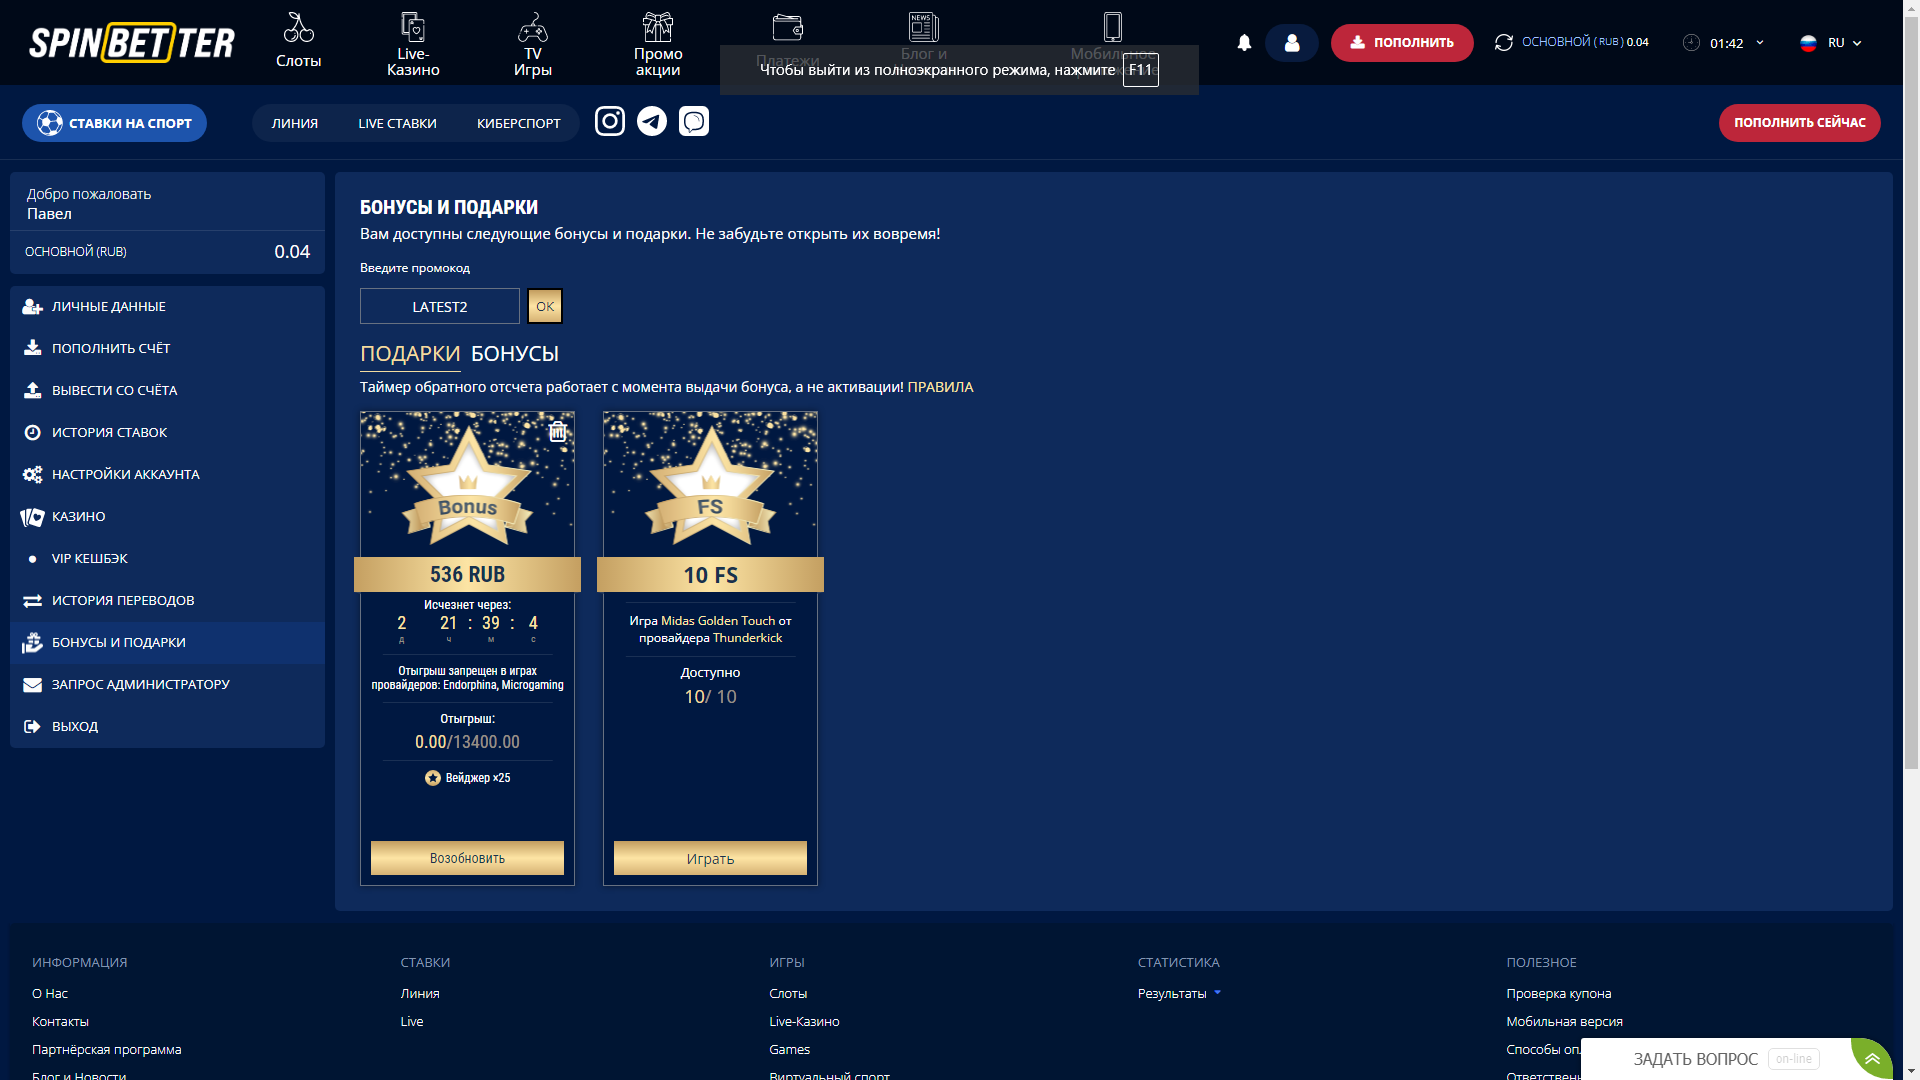Open Промо акции gift icon

point(657,26)
